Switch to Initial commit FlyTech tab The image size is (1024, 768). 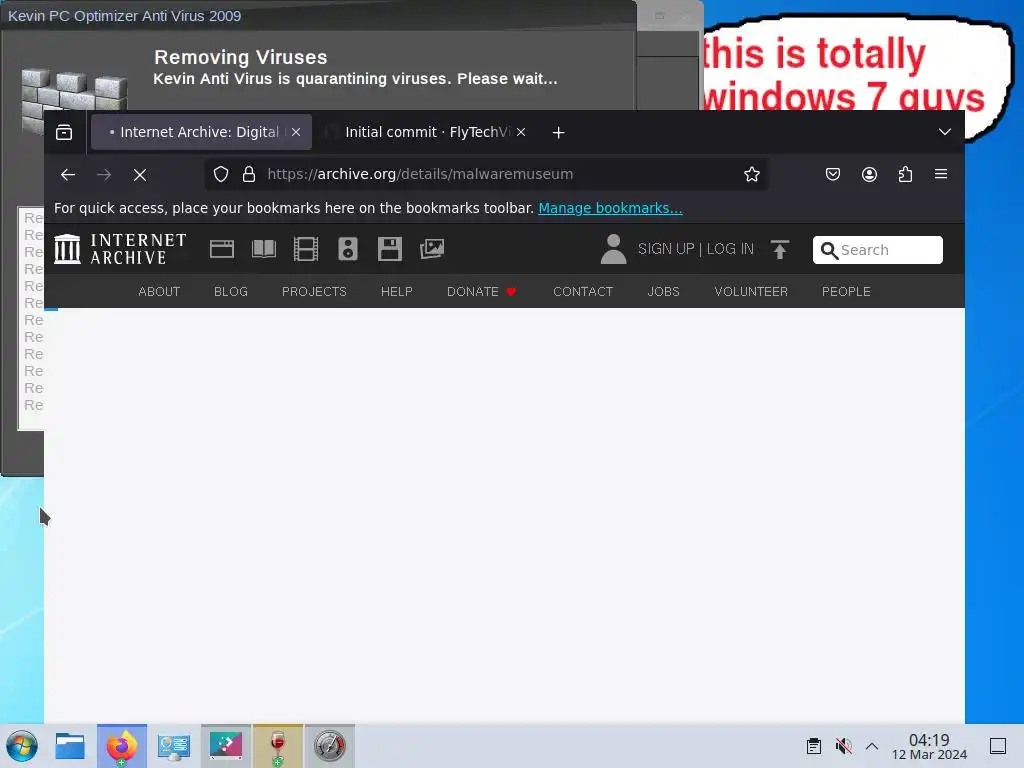click(x=426, y=133)
